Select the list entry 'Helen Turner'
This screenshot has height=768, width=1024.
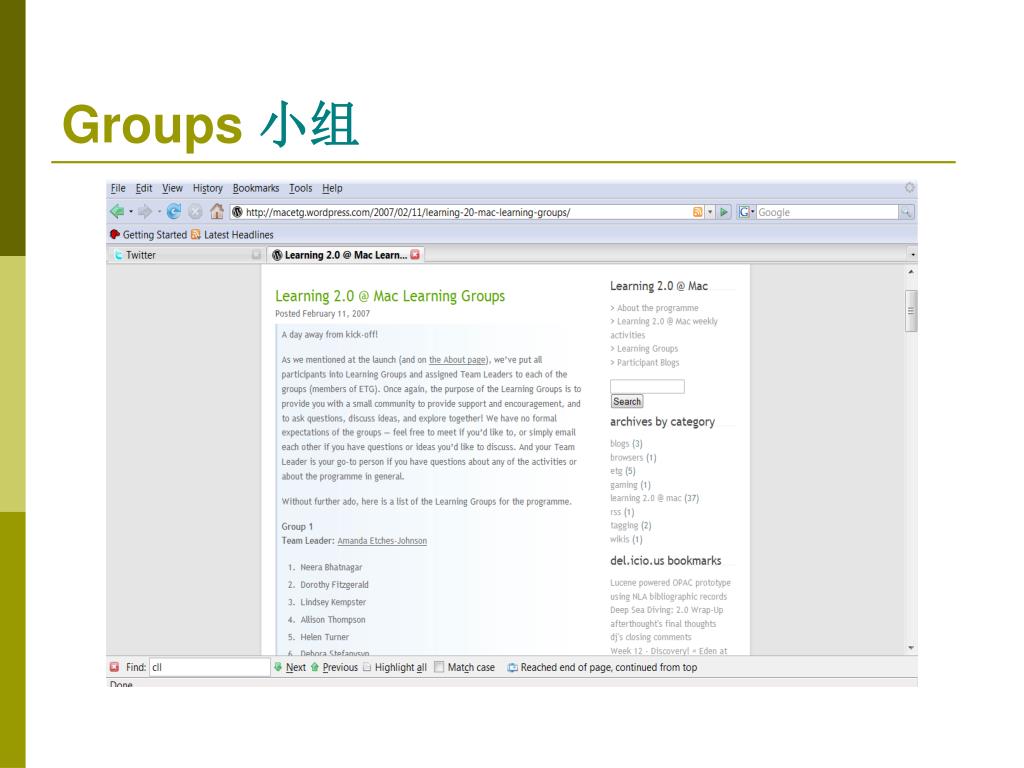tap(325, 637)
